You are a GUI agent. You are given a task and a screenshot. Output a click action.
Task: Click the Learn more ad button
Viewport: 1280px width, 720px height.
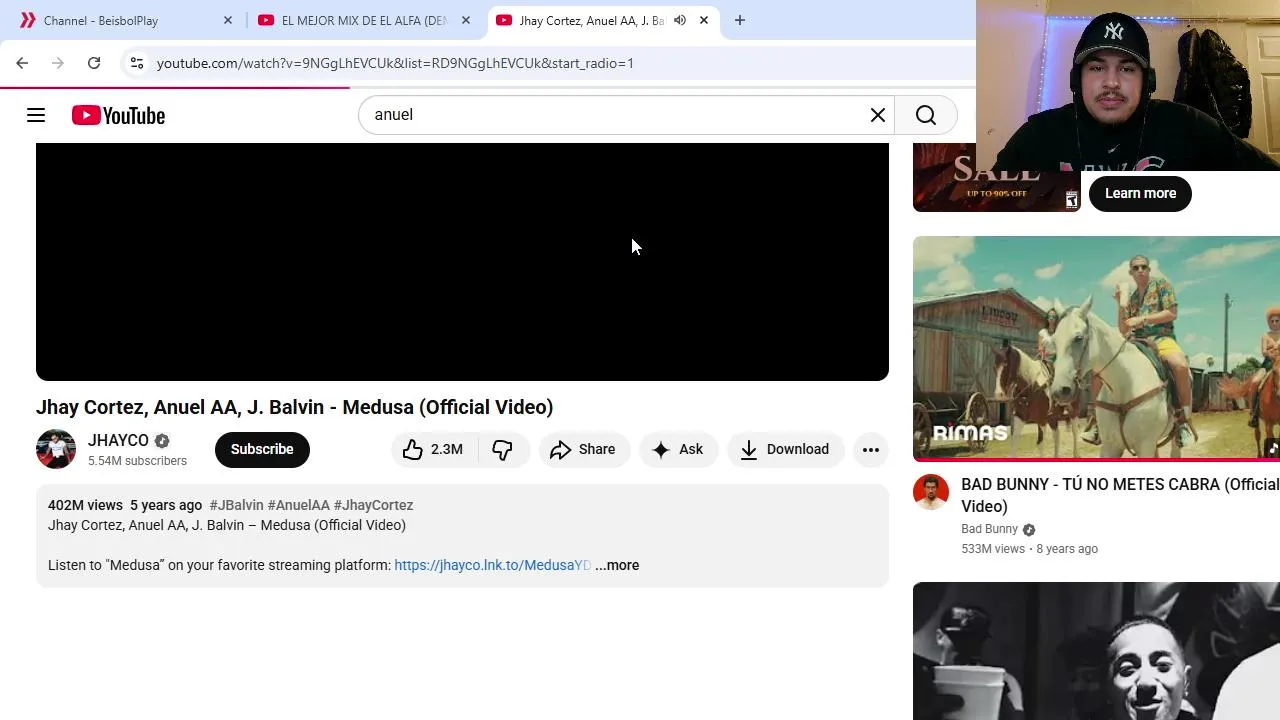1140,193
